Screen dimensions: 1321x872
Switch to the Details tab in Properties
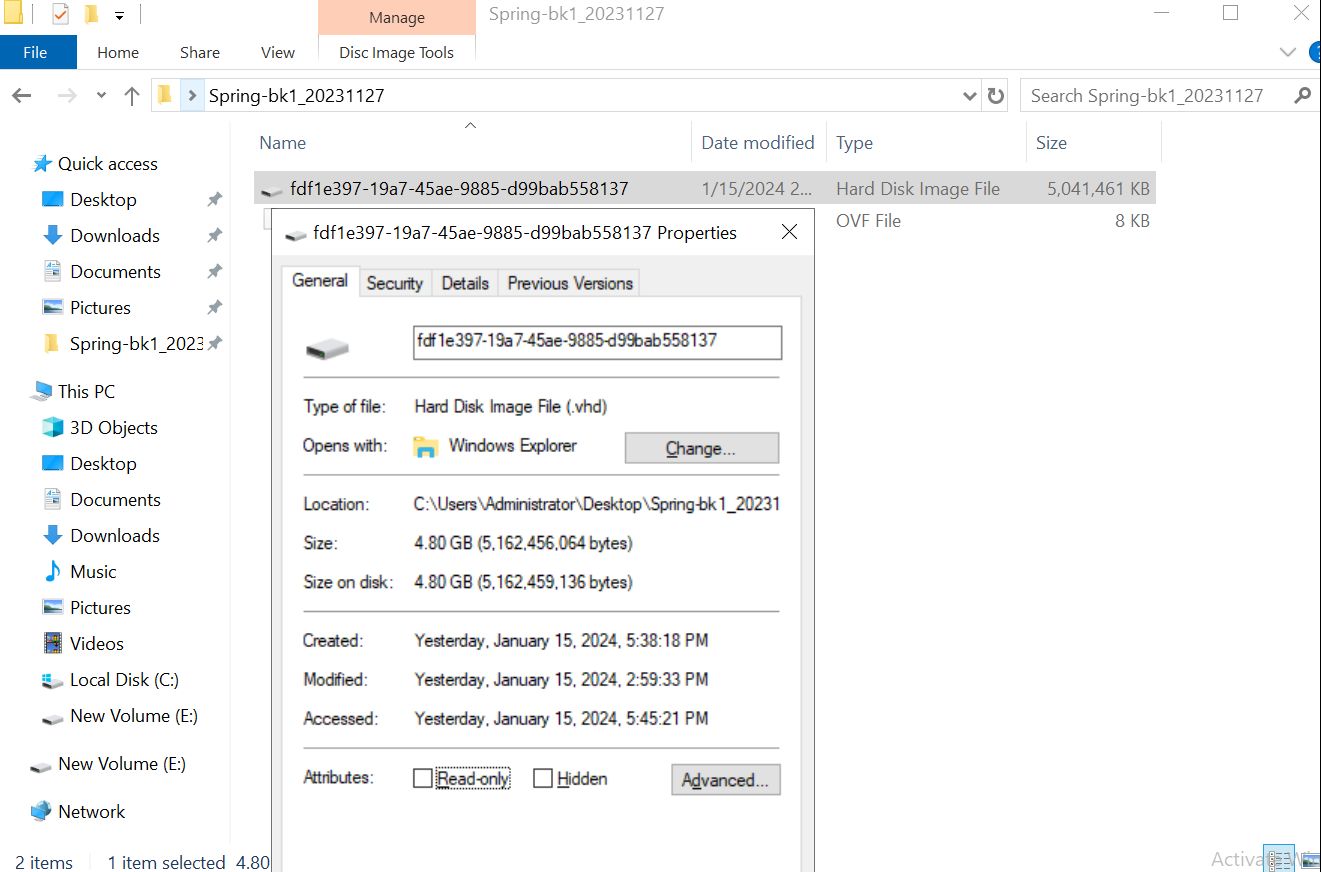(465, 283)
